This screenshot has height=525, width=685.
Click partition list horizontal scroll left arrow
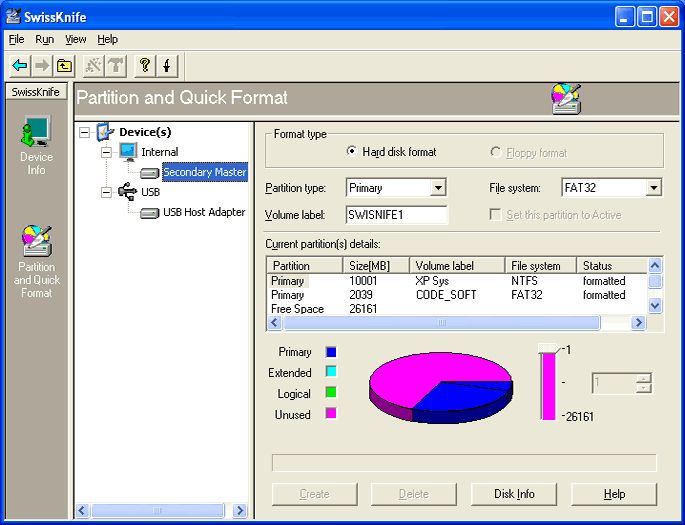[x=274, y=323]
